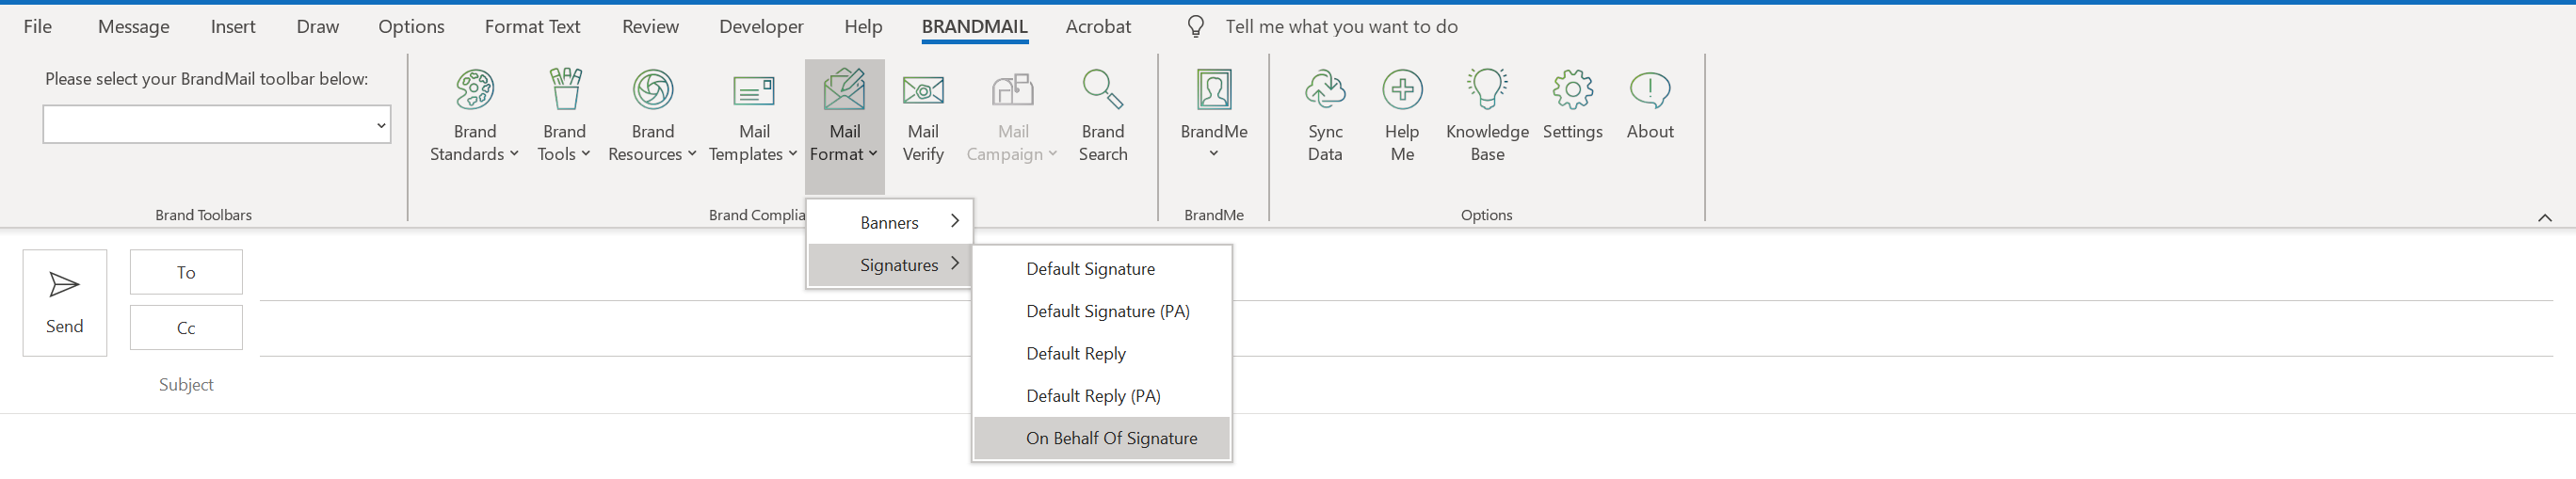Open Knowledge Base lightbulb icon
Viewport: 2576px width, 479px height.
(1487, 89)
